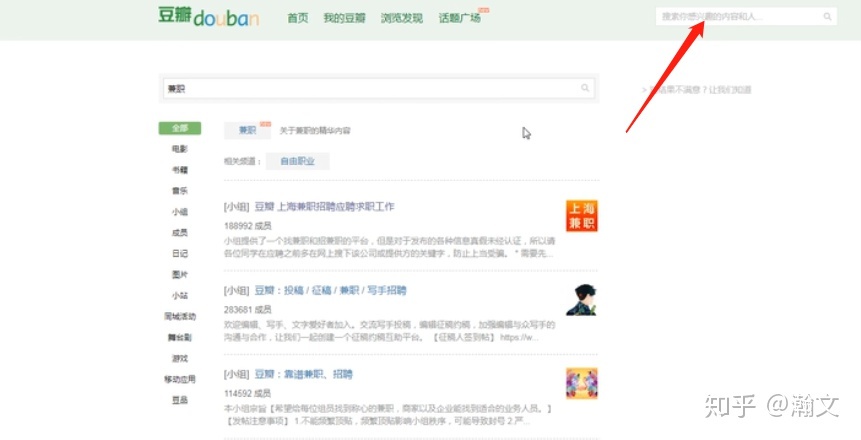Click the 114592 成员 text

tap(248, 393)
